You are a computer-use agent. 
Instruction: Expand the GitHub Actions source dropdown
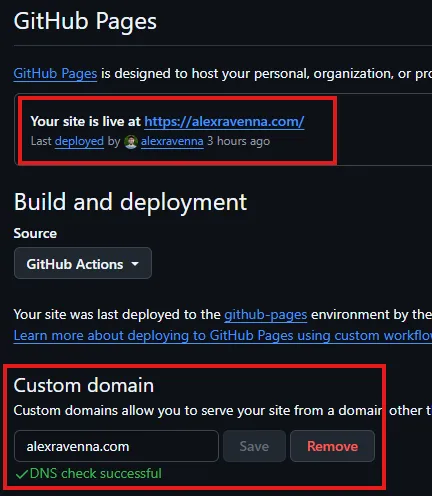pos(83,264)
